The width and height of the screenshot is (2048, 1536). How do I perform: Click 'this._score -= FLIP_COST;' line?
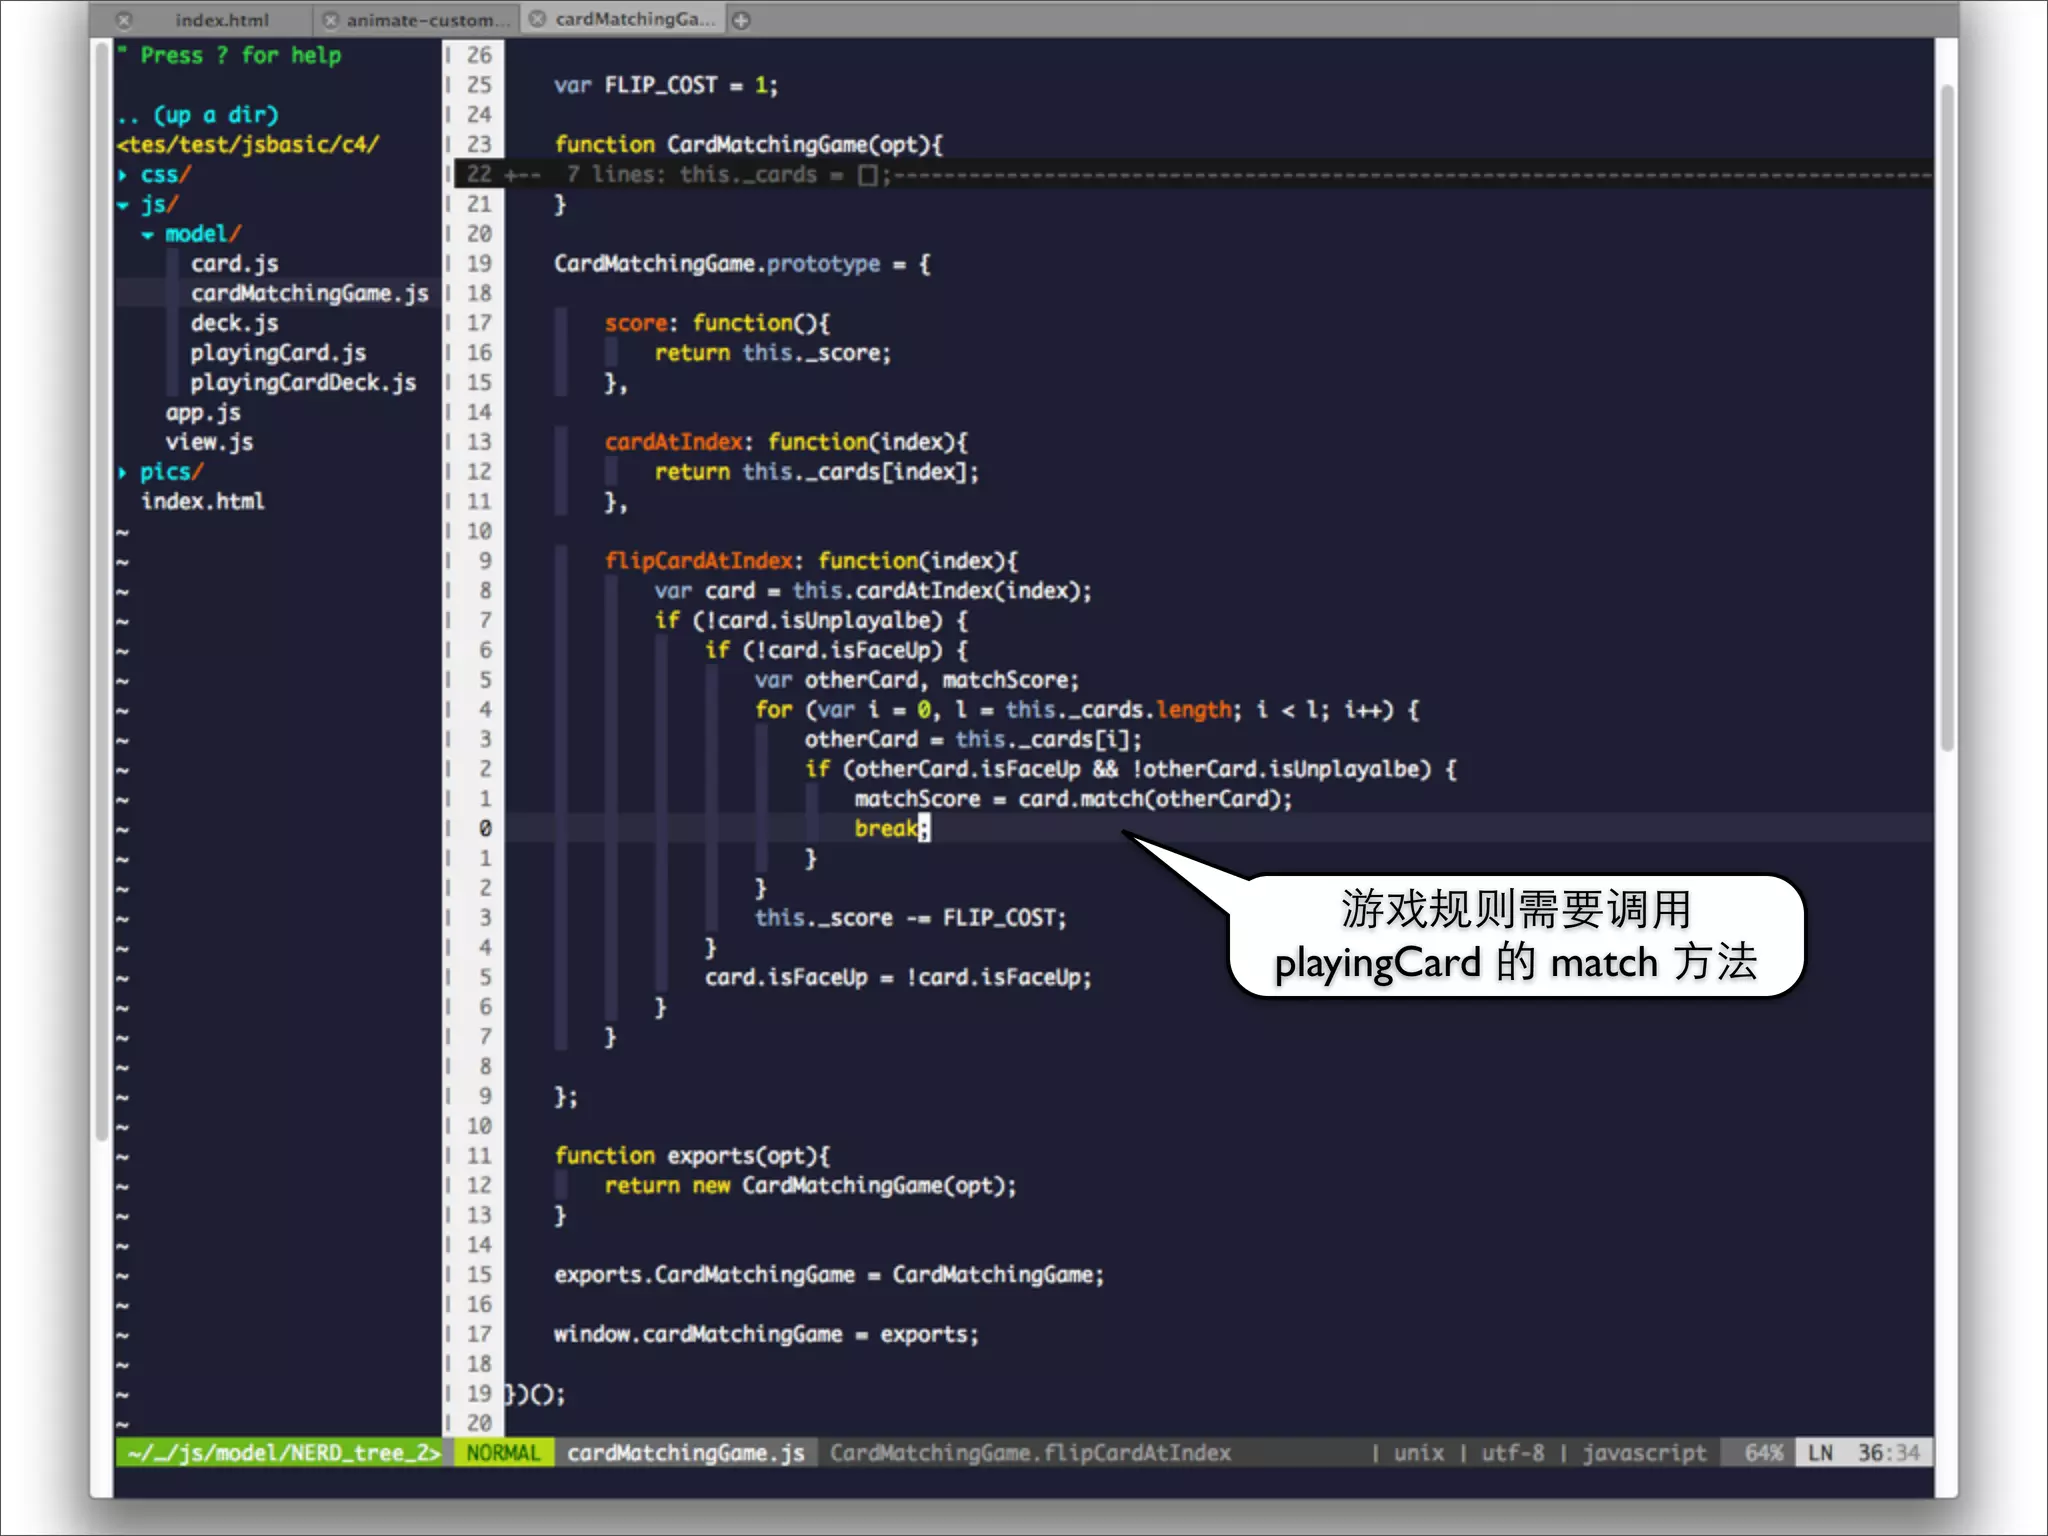[911, 918]
